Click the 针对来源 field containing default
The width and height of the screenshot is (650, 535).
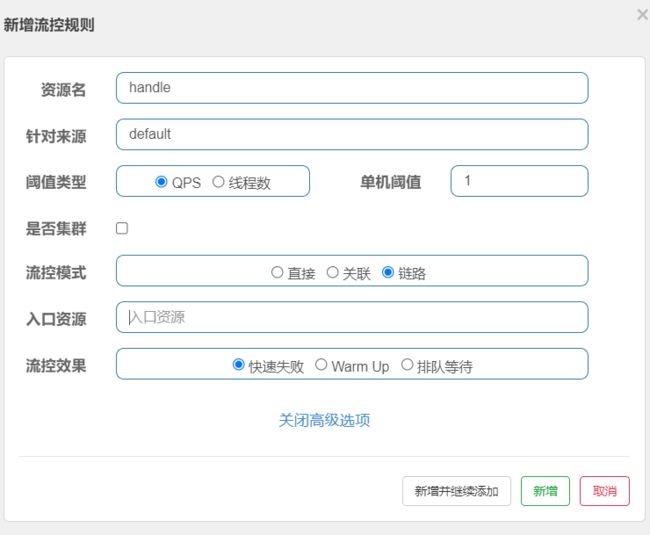352,134
